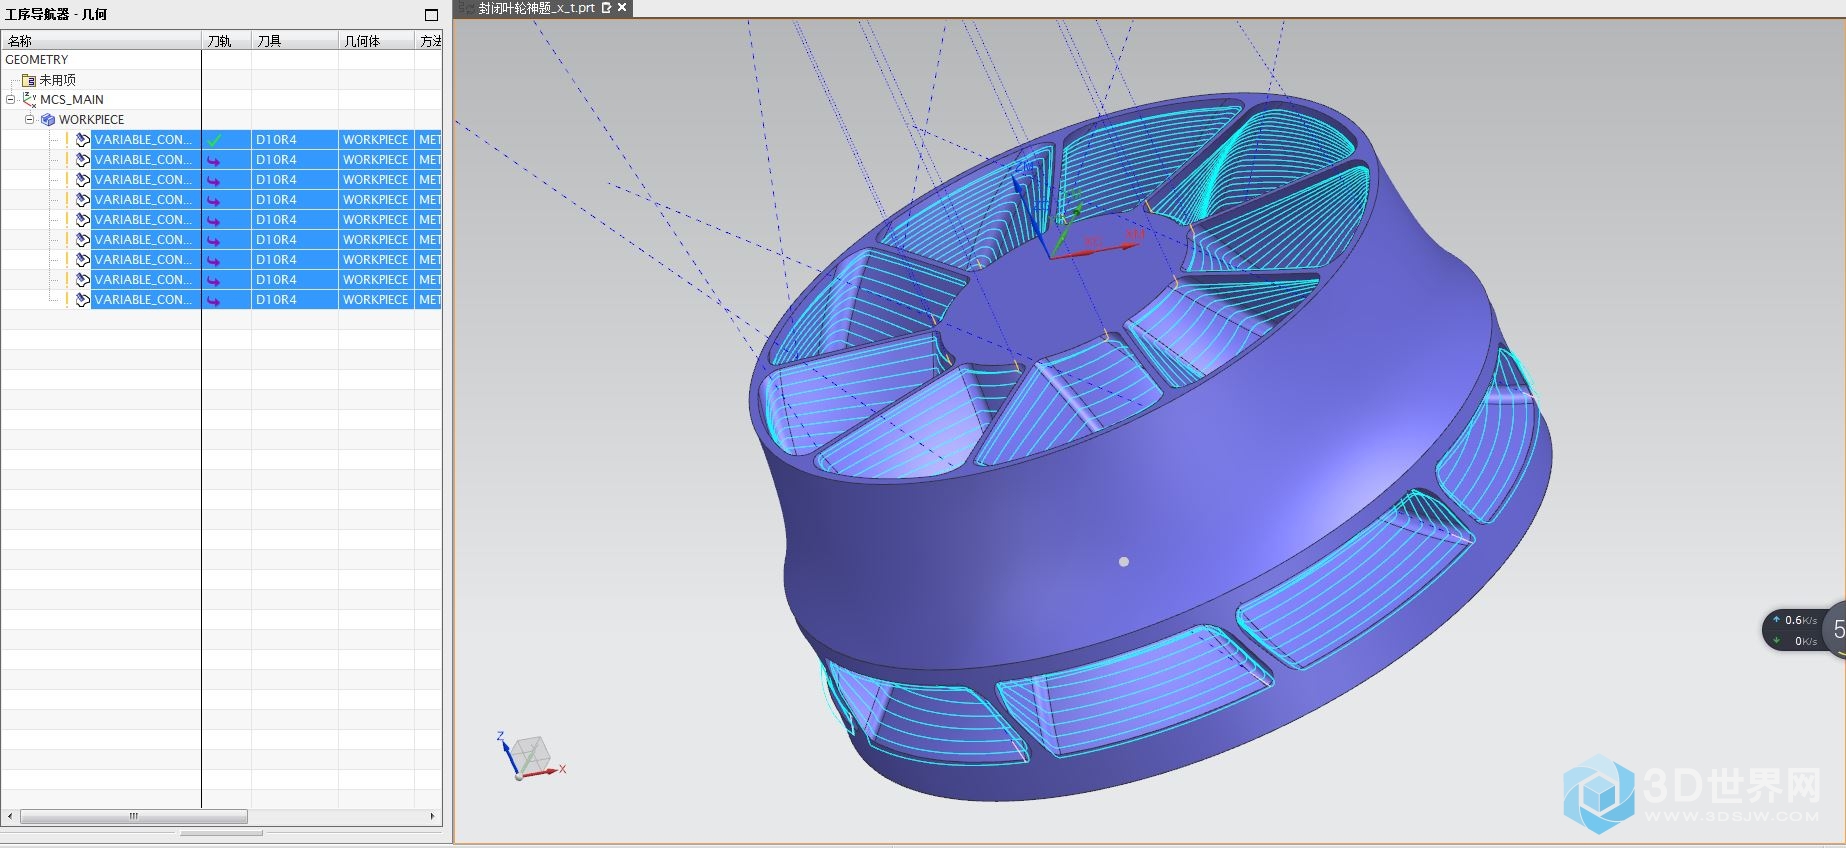Image resolution: width=1846 pixels, height=848 pixels.
Task: Click the yellow warning mark on the first operation
Action: [67, 140]
